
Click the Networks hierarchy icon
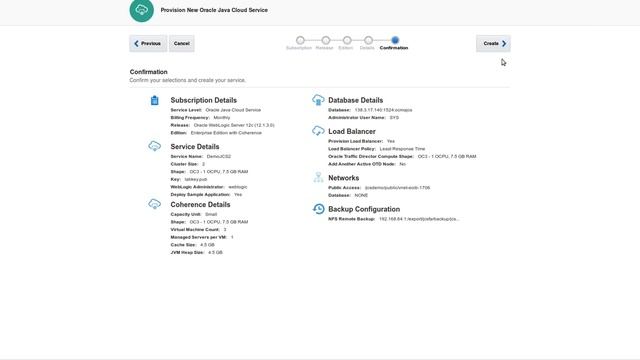pyautogui.click(x=318, y=177)
